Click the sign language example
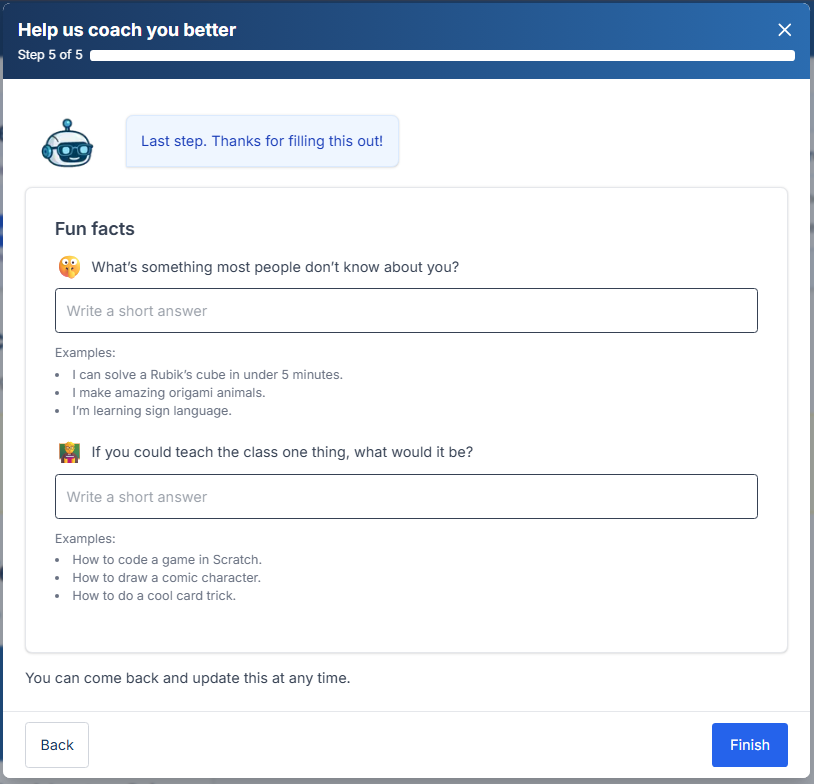814x784 pixels. point(152,411)
